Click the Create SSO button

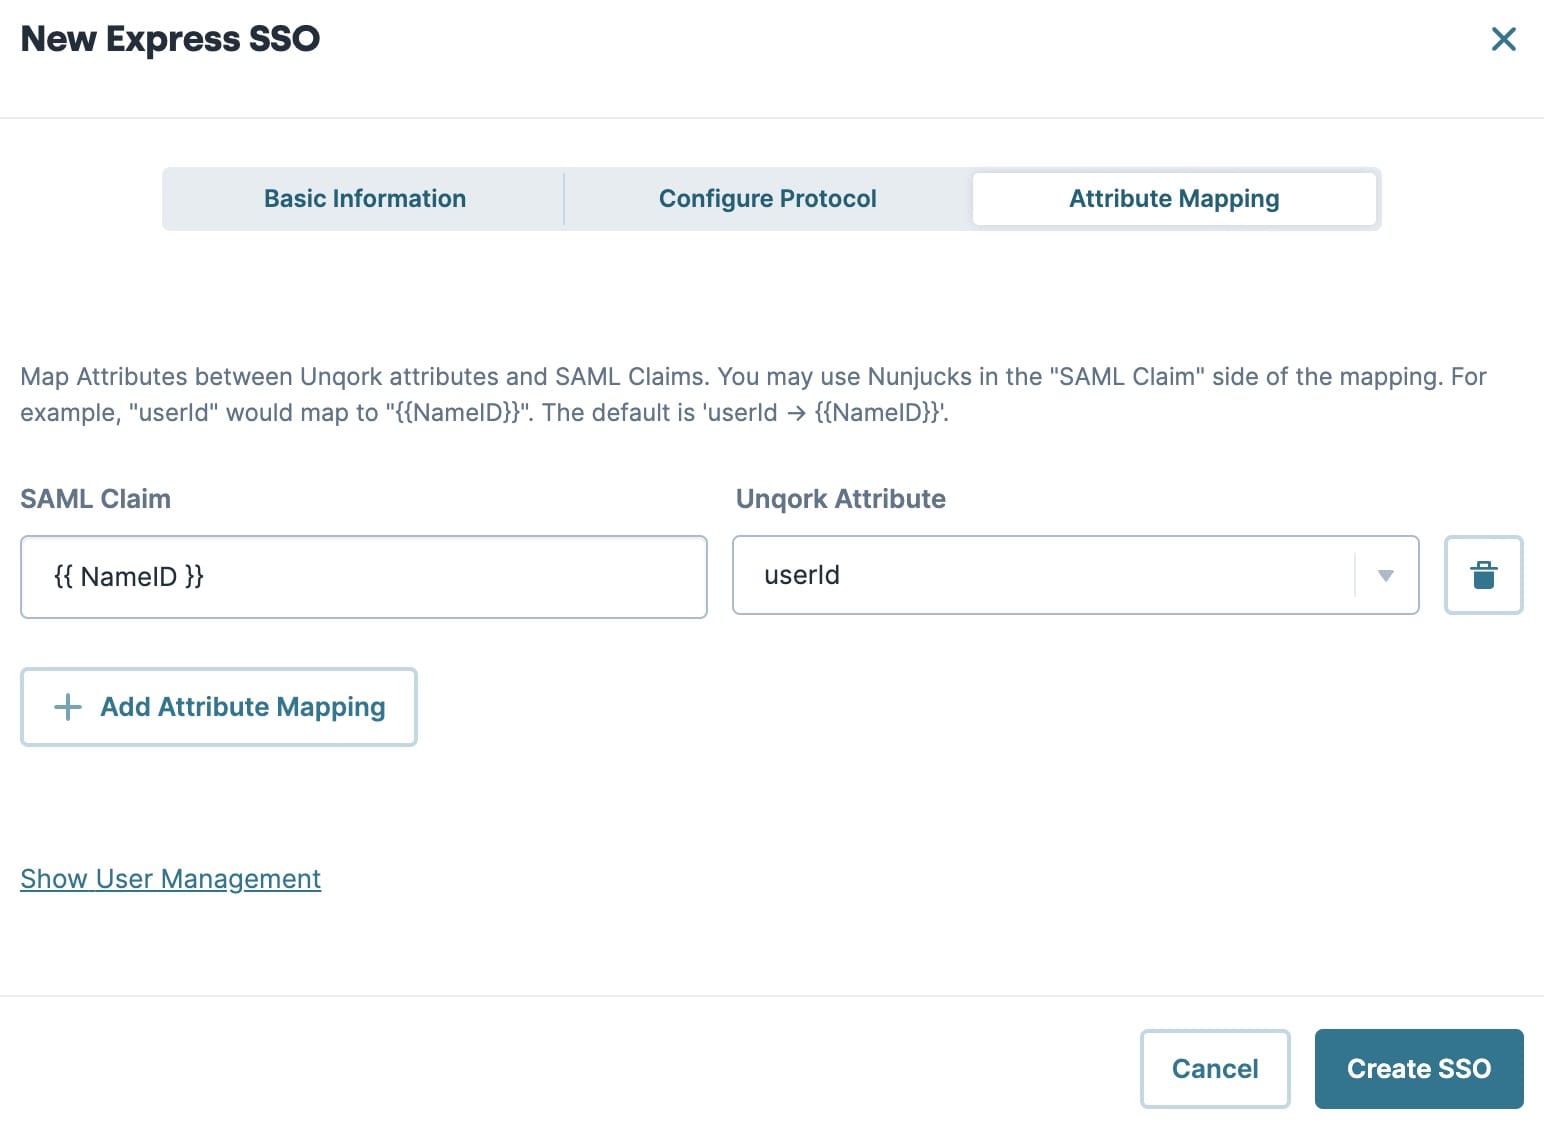1419,1069
